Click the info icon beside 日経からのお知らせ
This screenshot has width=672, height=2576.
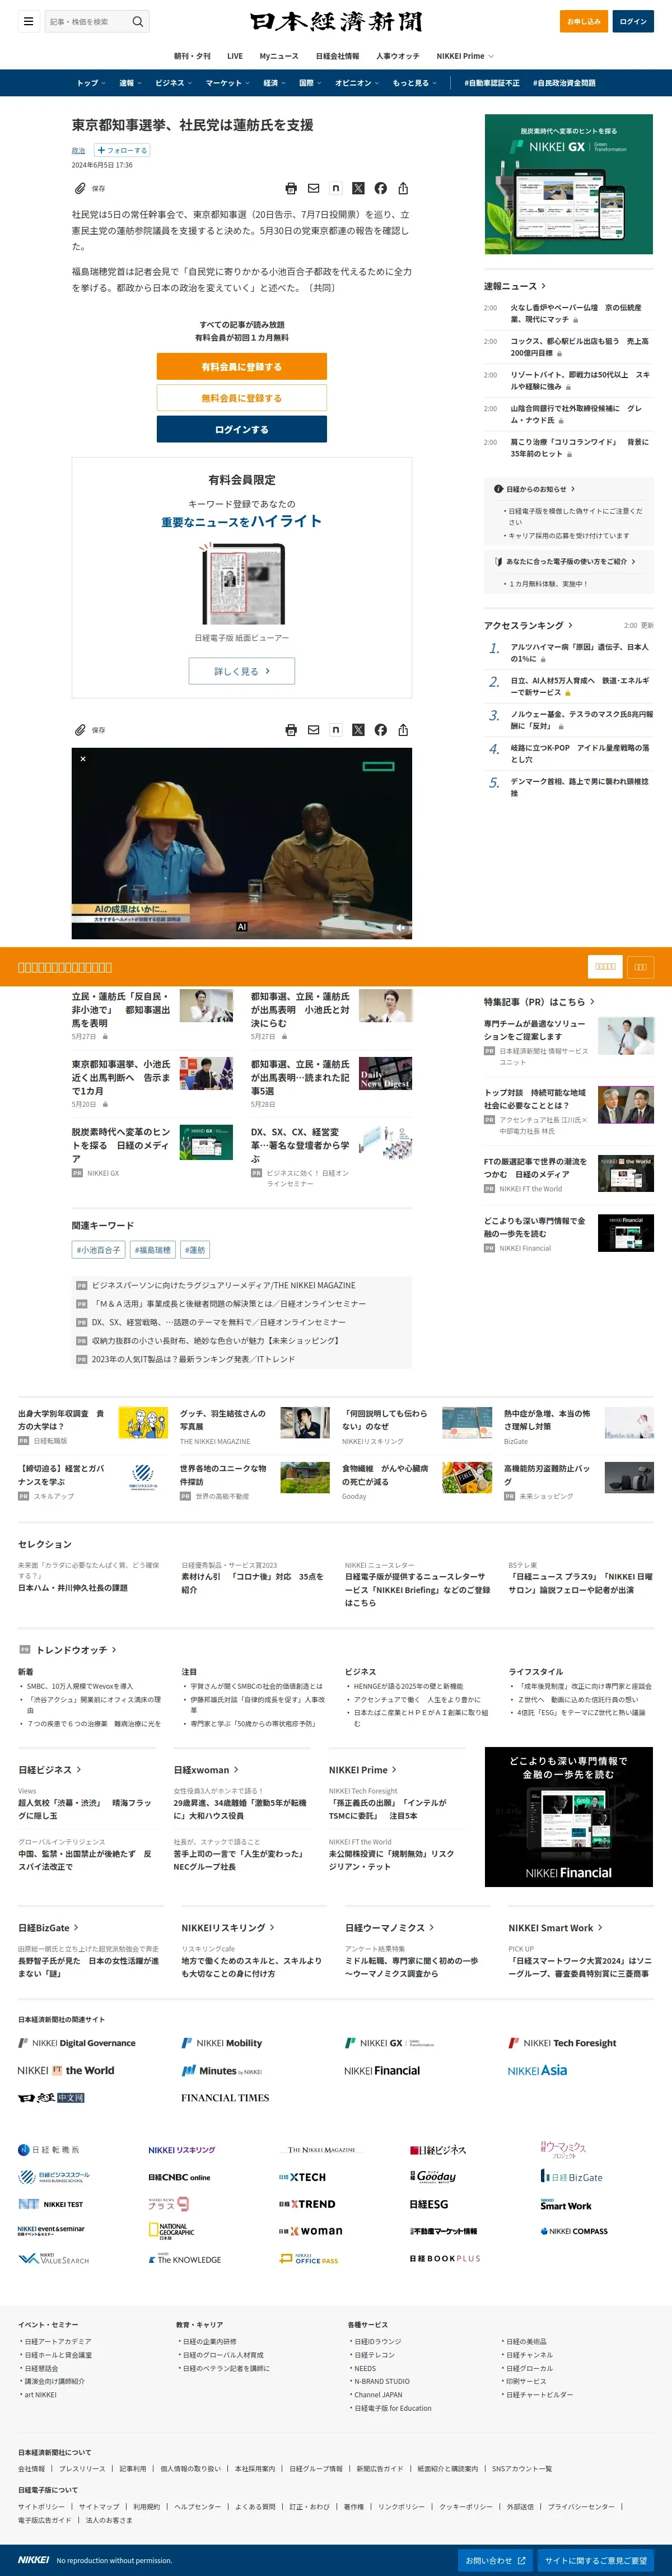click(498, 489)
